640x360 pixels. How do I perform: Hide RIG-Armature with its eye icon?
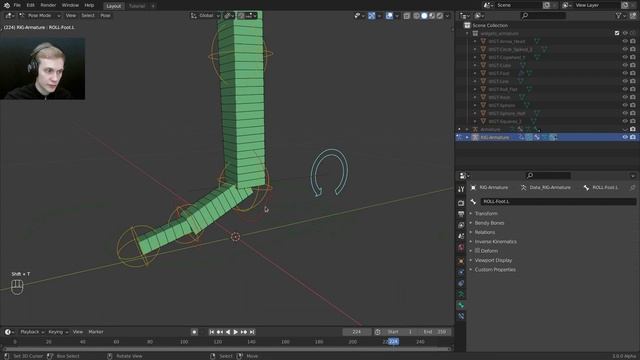(x=625, y=137)
